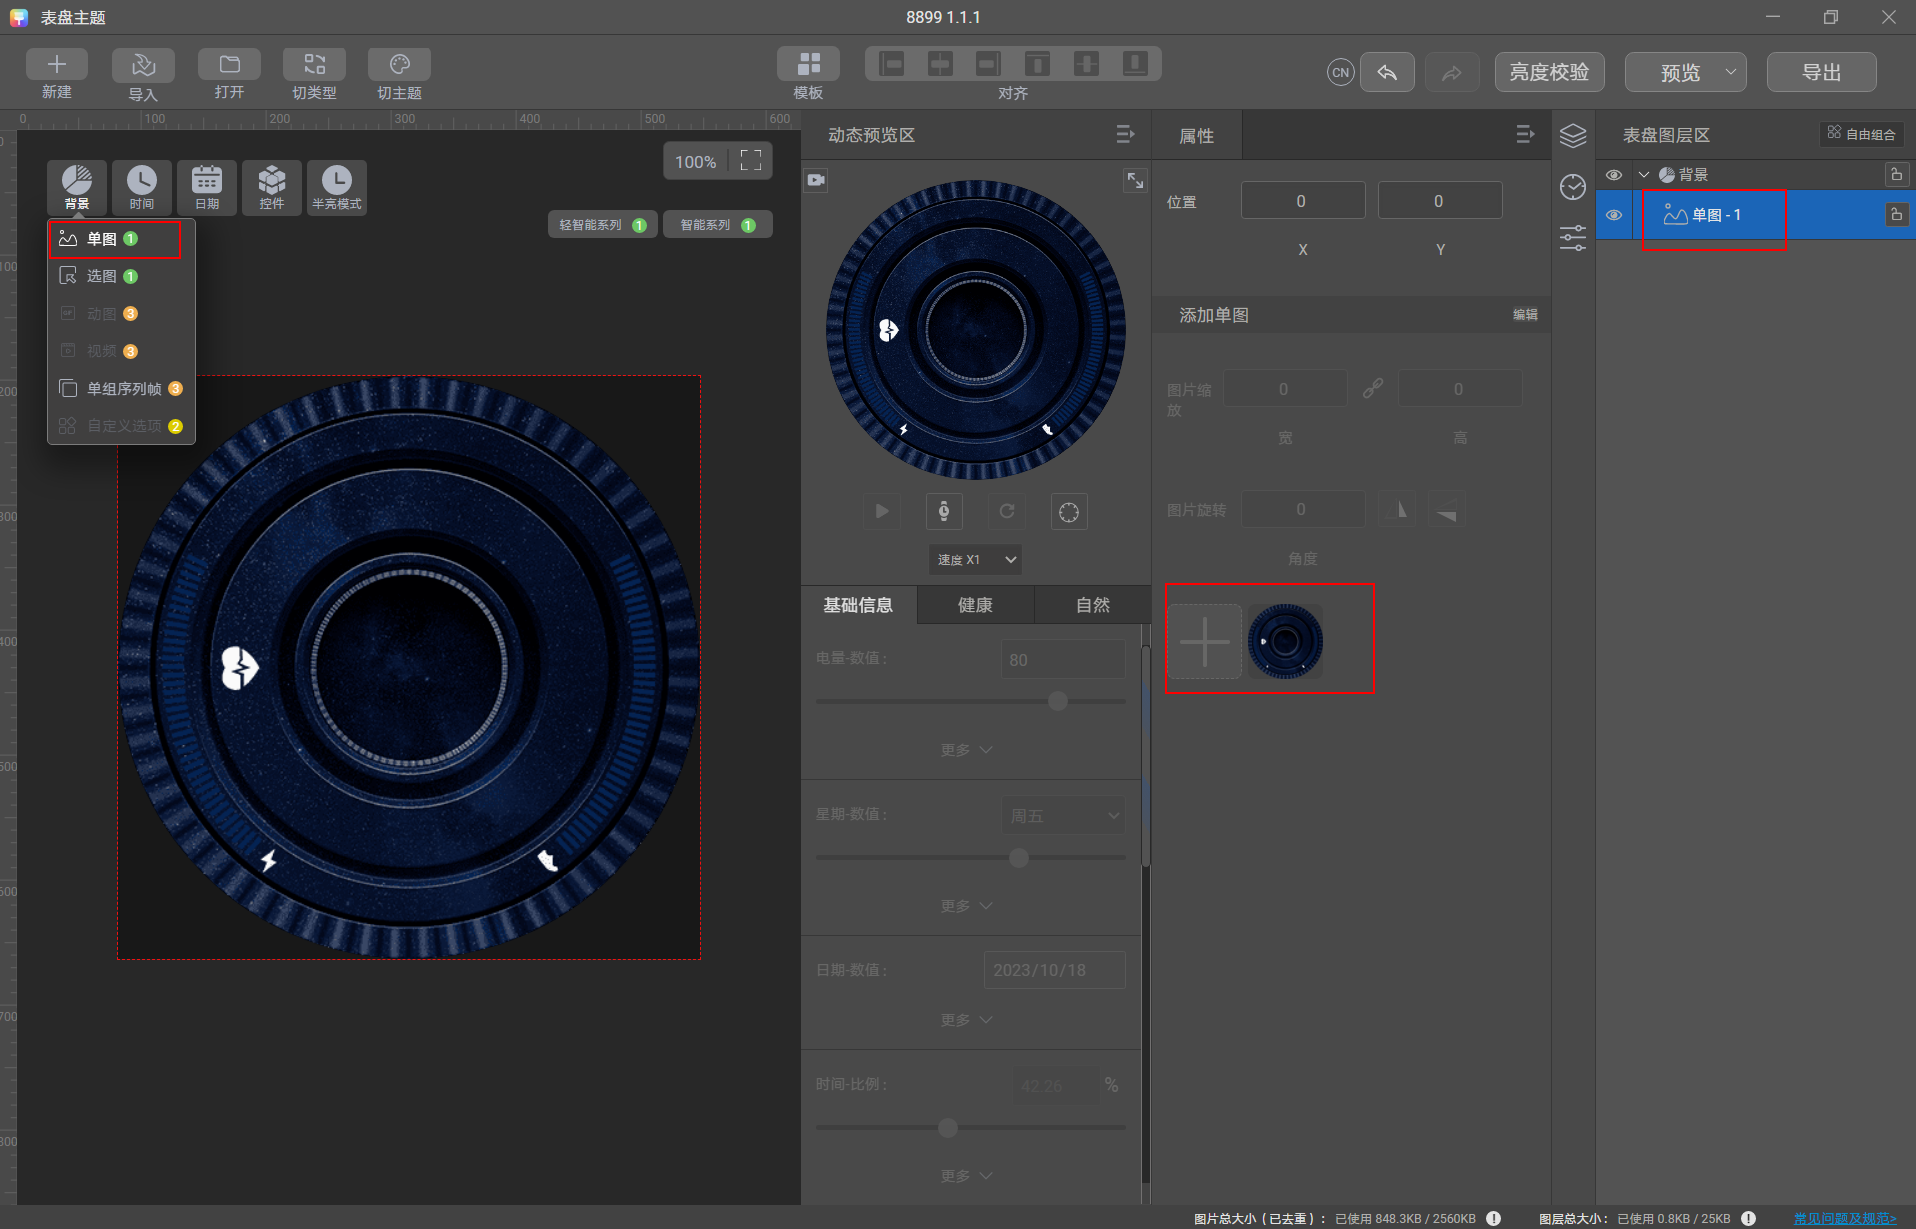Open the 速度 X1 speed dropdown
This screenshot has width=1916, height=1229.
pos(975,560)
